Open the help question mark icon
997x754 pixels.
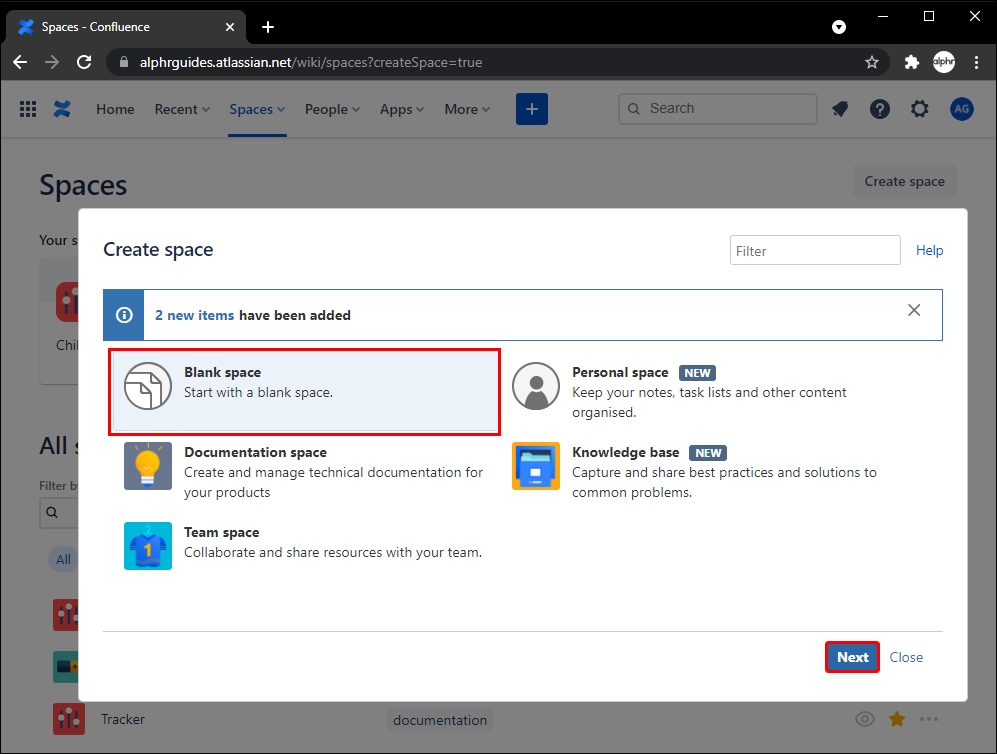click(880, 109)
